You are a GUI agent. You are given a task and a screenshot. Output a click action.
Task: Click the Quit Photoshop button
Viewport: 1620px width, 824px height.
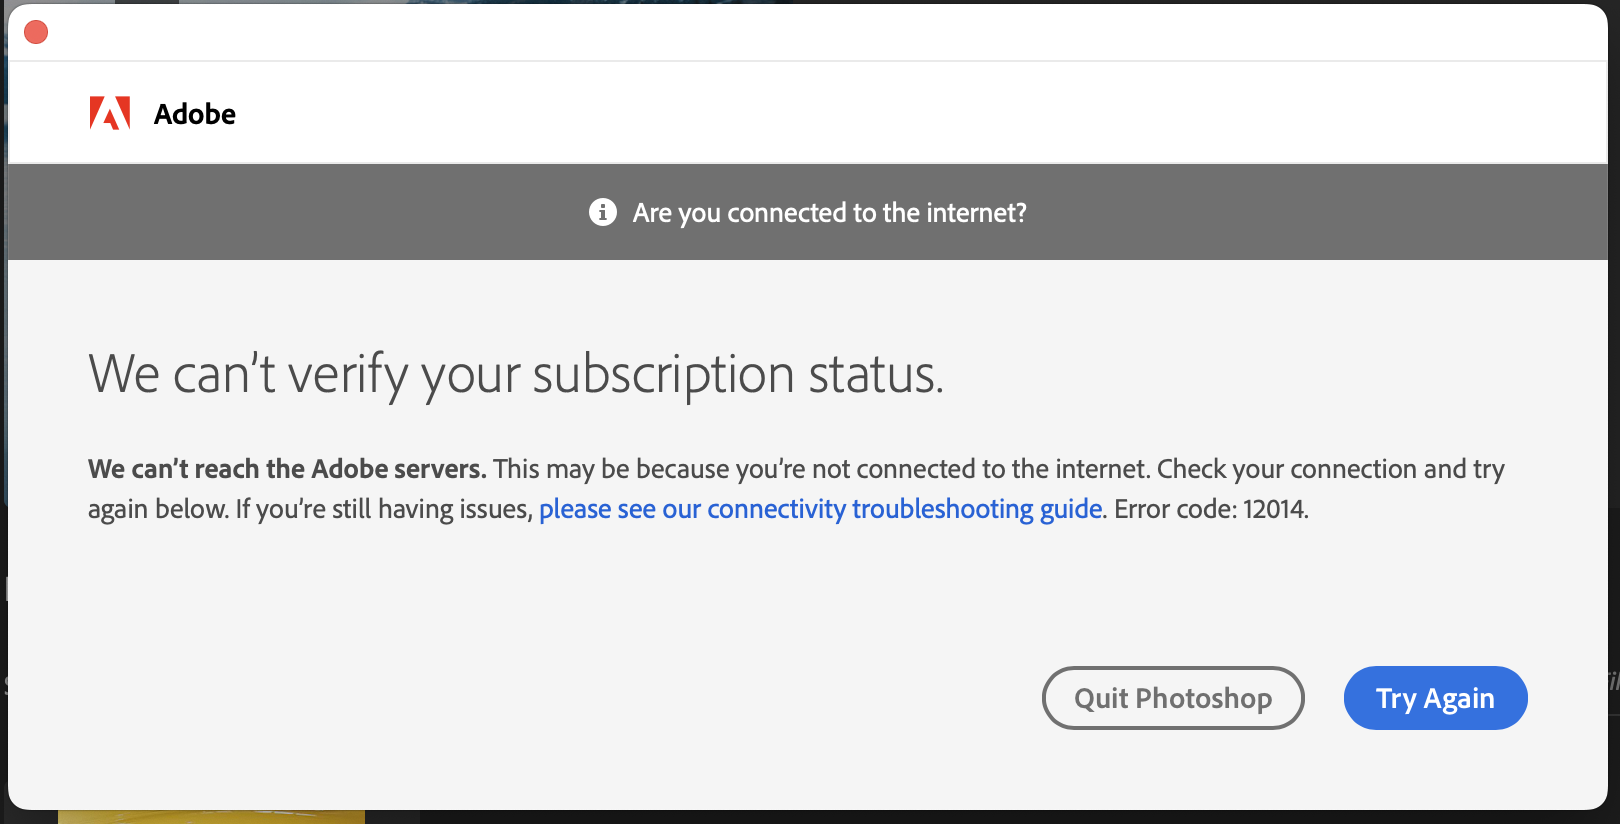tap(1173, 698)
